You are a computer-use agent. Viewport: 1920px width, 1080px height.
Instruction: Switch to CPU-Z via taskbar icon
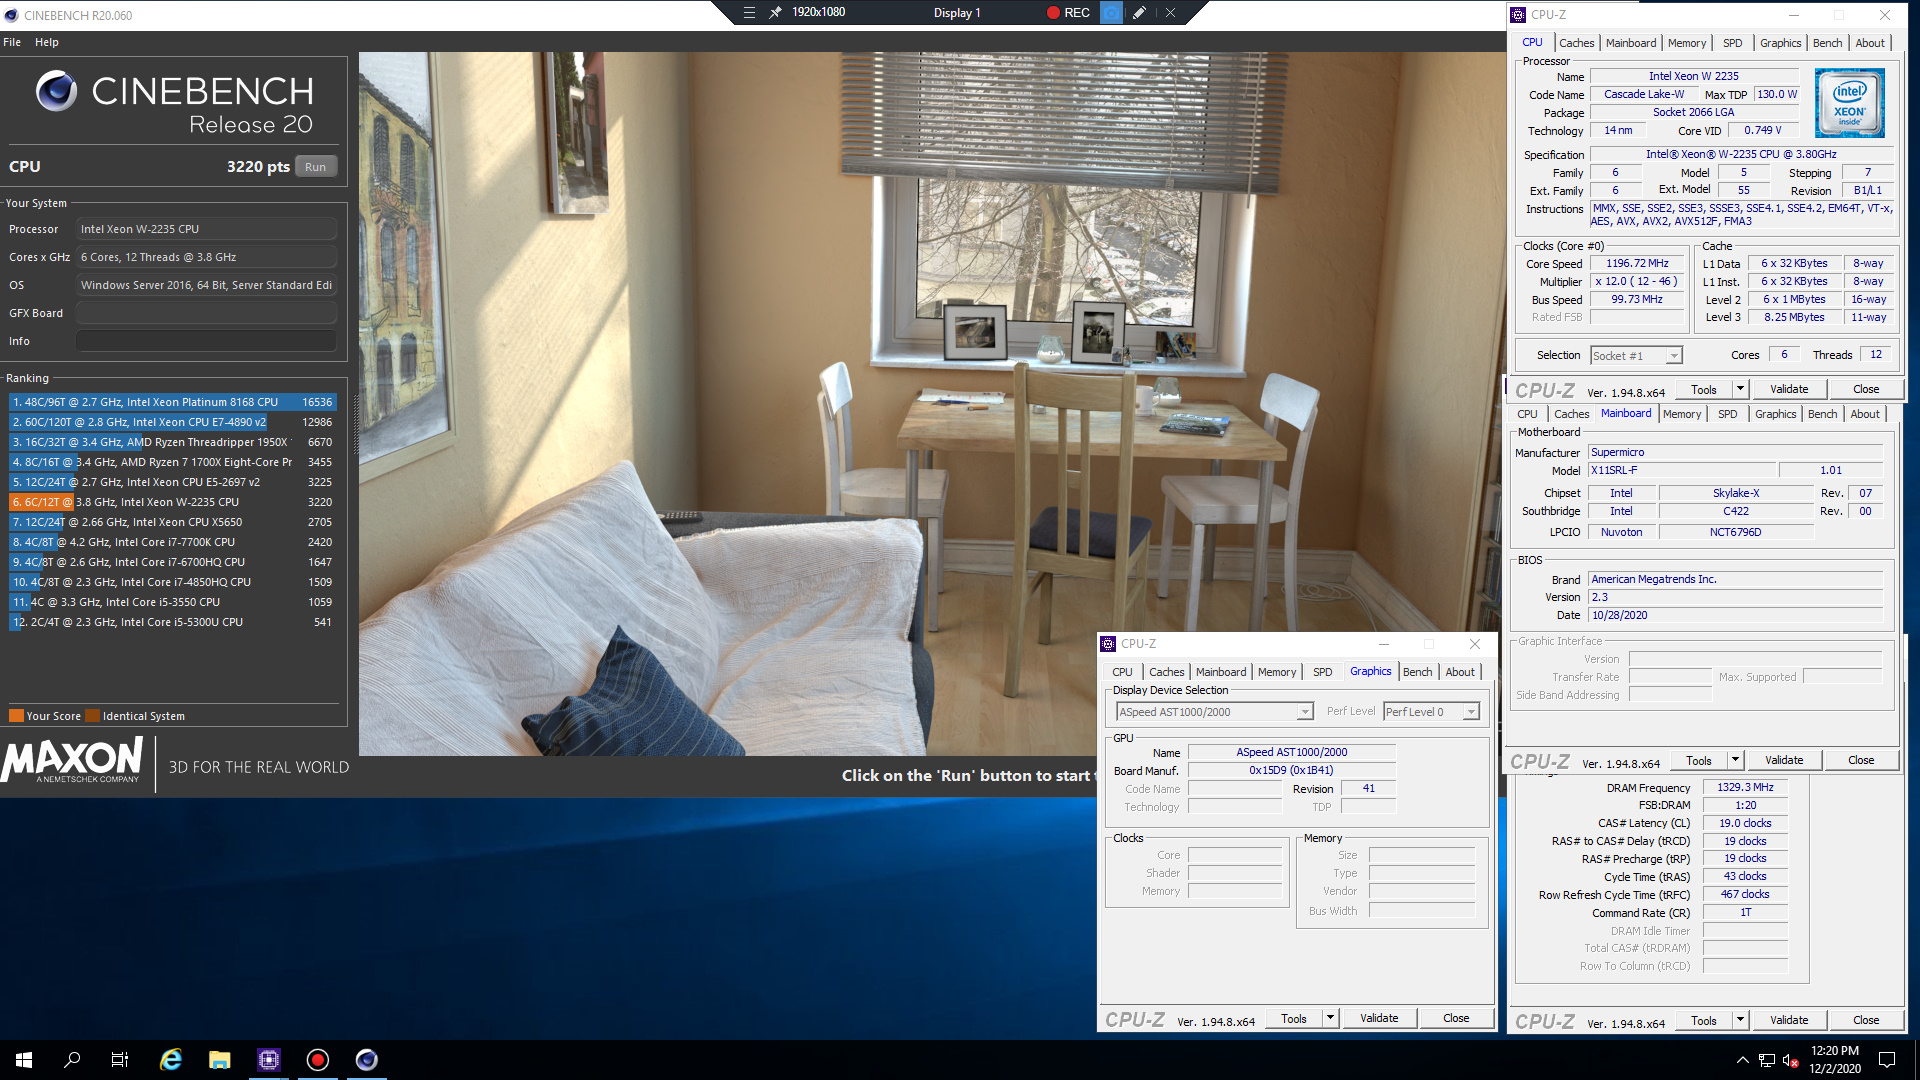(269, 1060)
